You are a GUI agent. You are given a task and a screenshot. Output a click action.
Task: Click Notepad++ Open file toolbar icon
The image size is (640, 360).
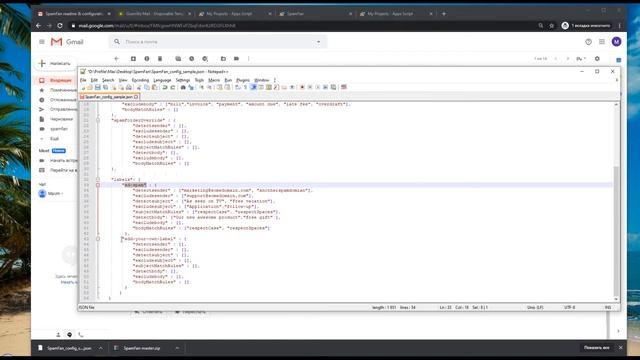pyautogui.click(x=90, y=87)
